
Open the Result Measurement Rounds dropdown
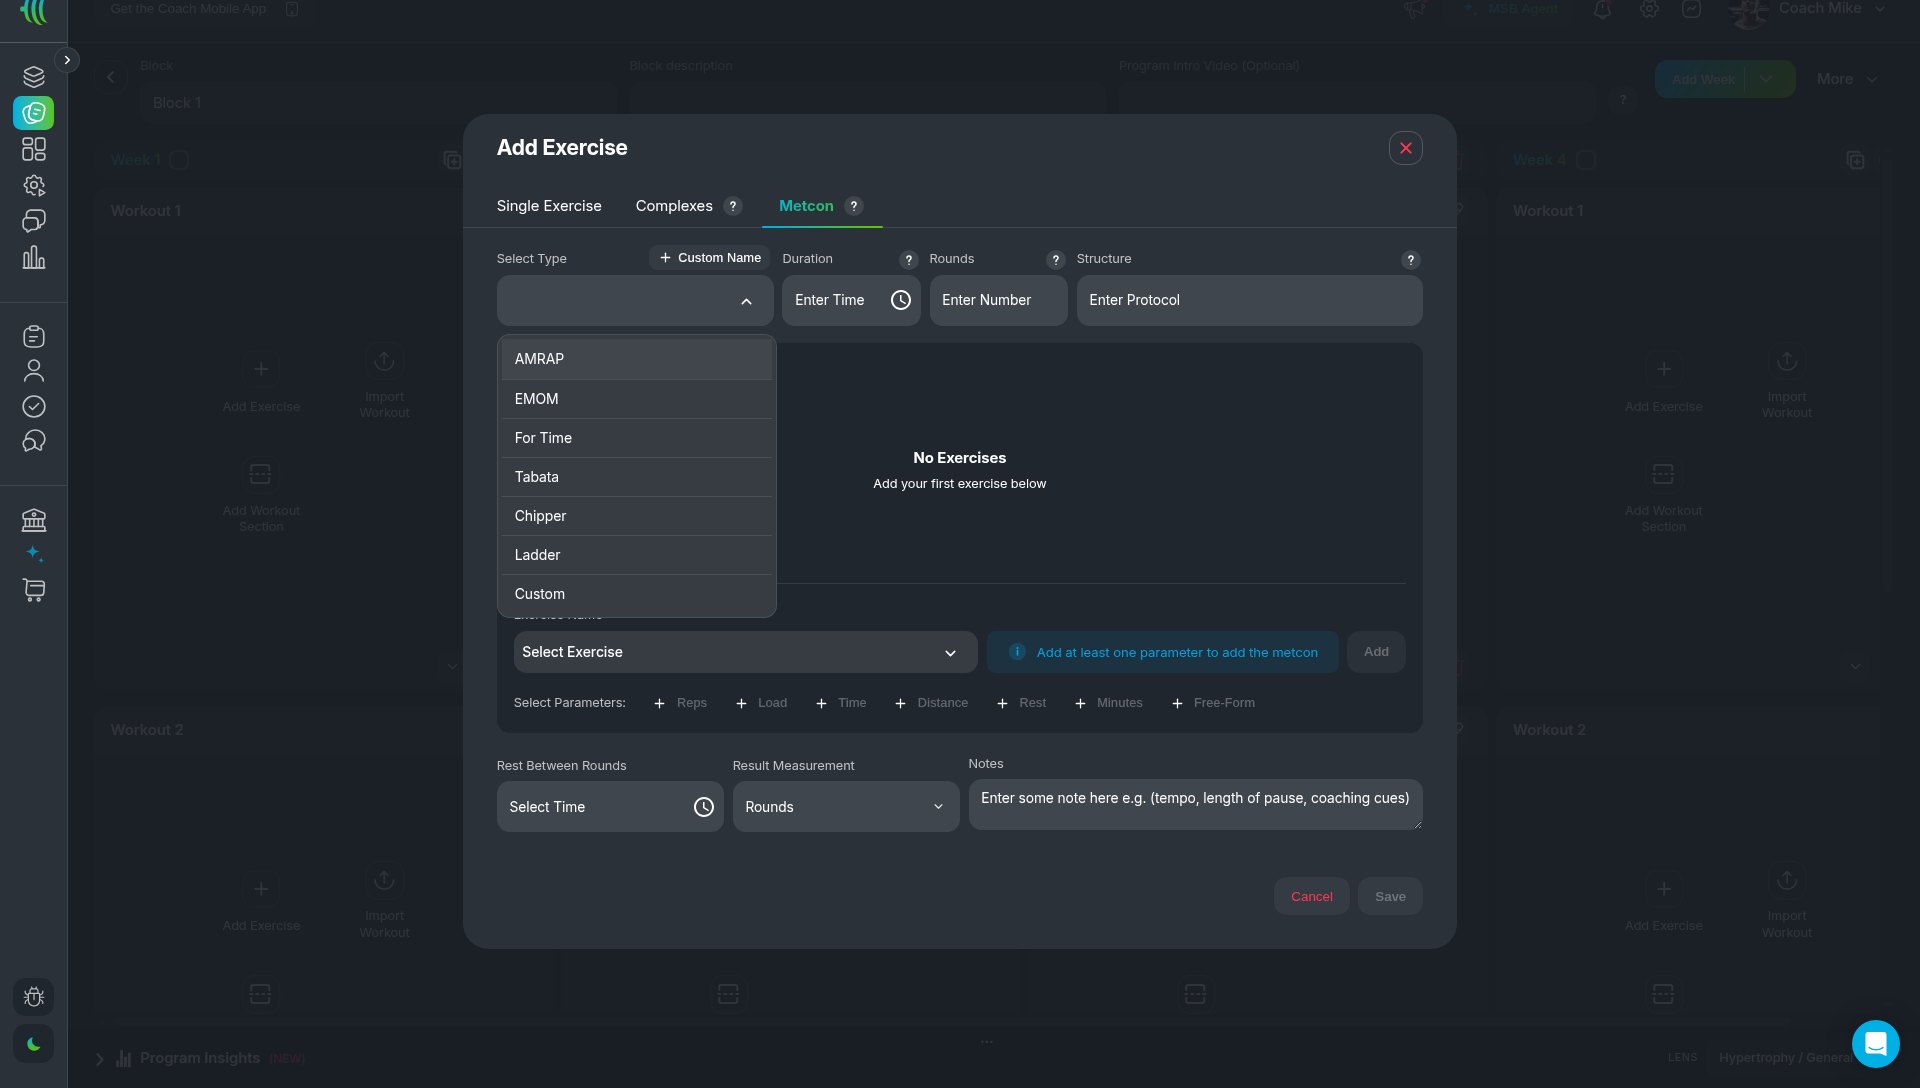(x=846, y=807)
